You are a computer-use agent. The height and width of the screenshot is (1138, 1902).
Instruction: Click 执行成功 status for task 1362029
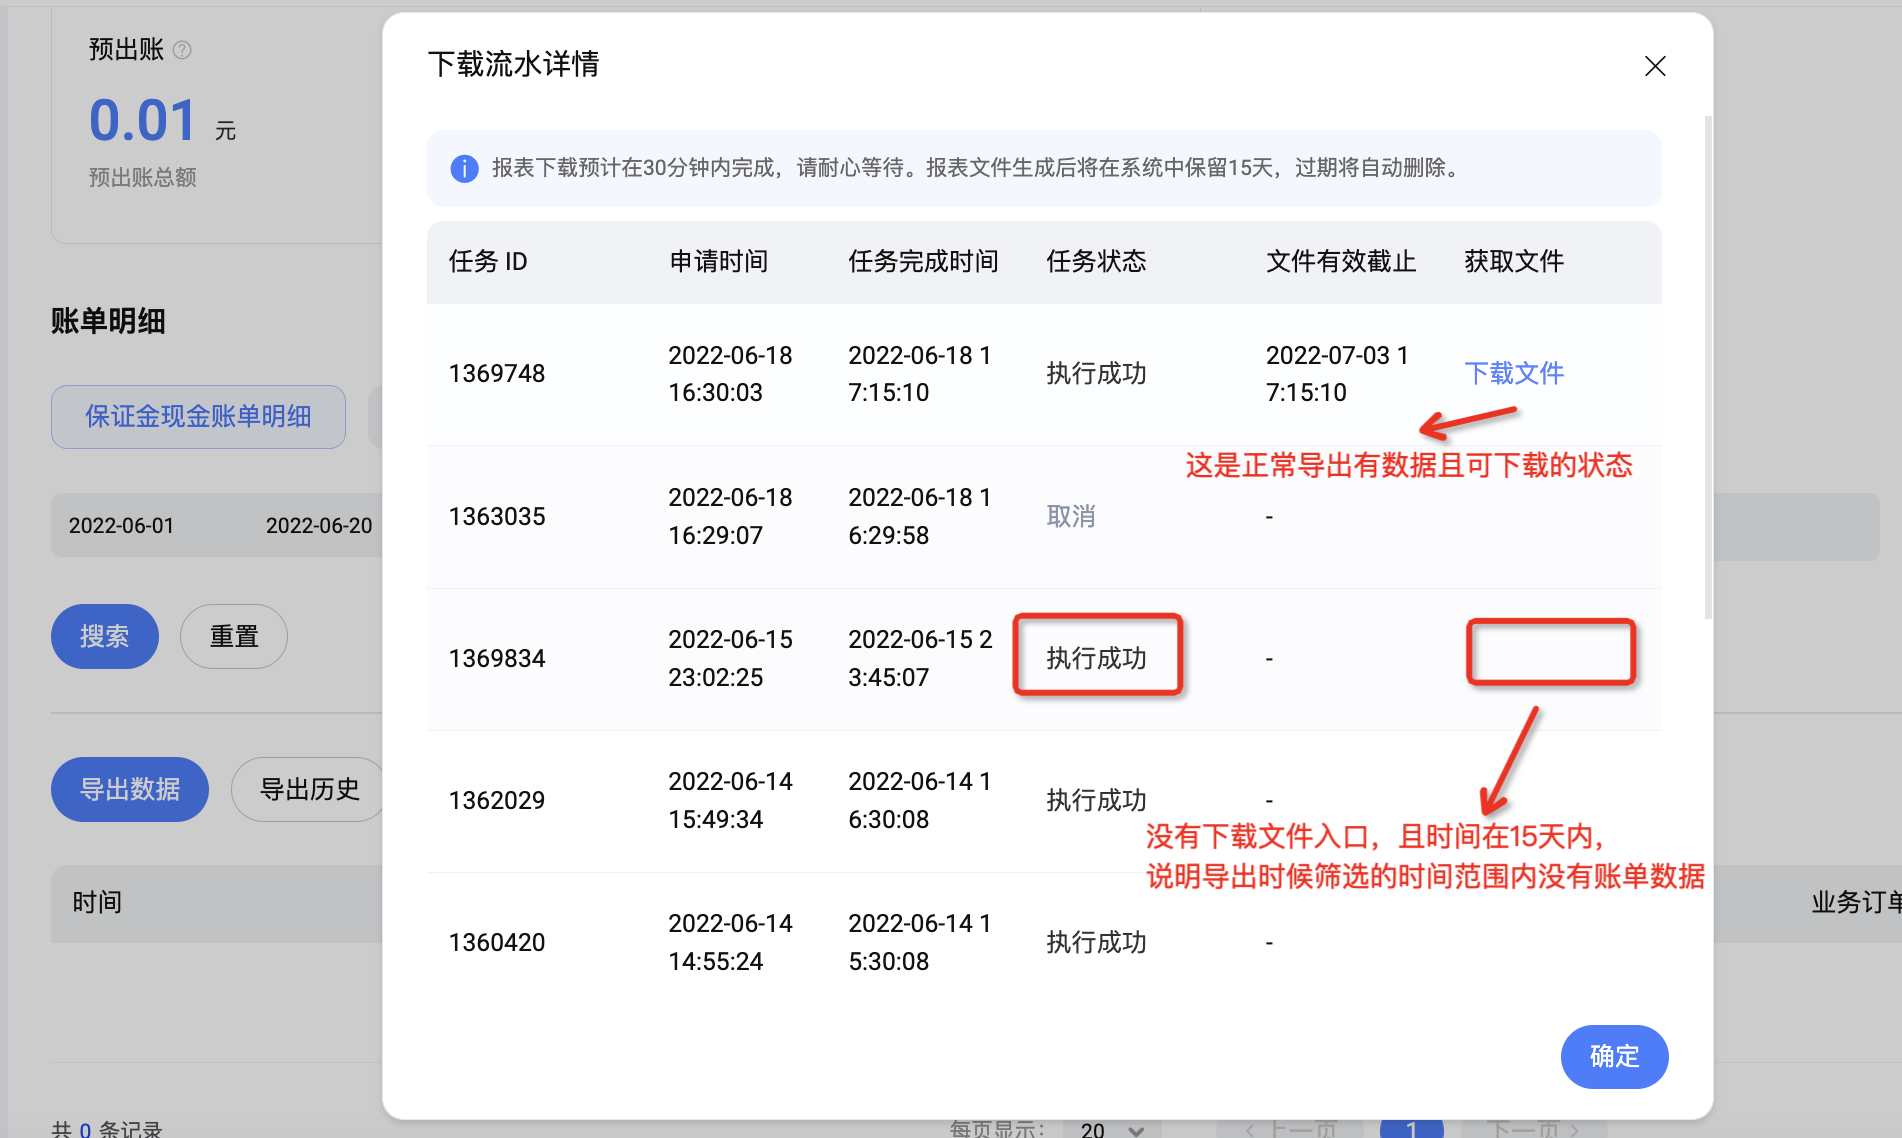point(1096,800)
